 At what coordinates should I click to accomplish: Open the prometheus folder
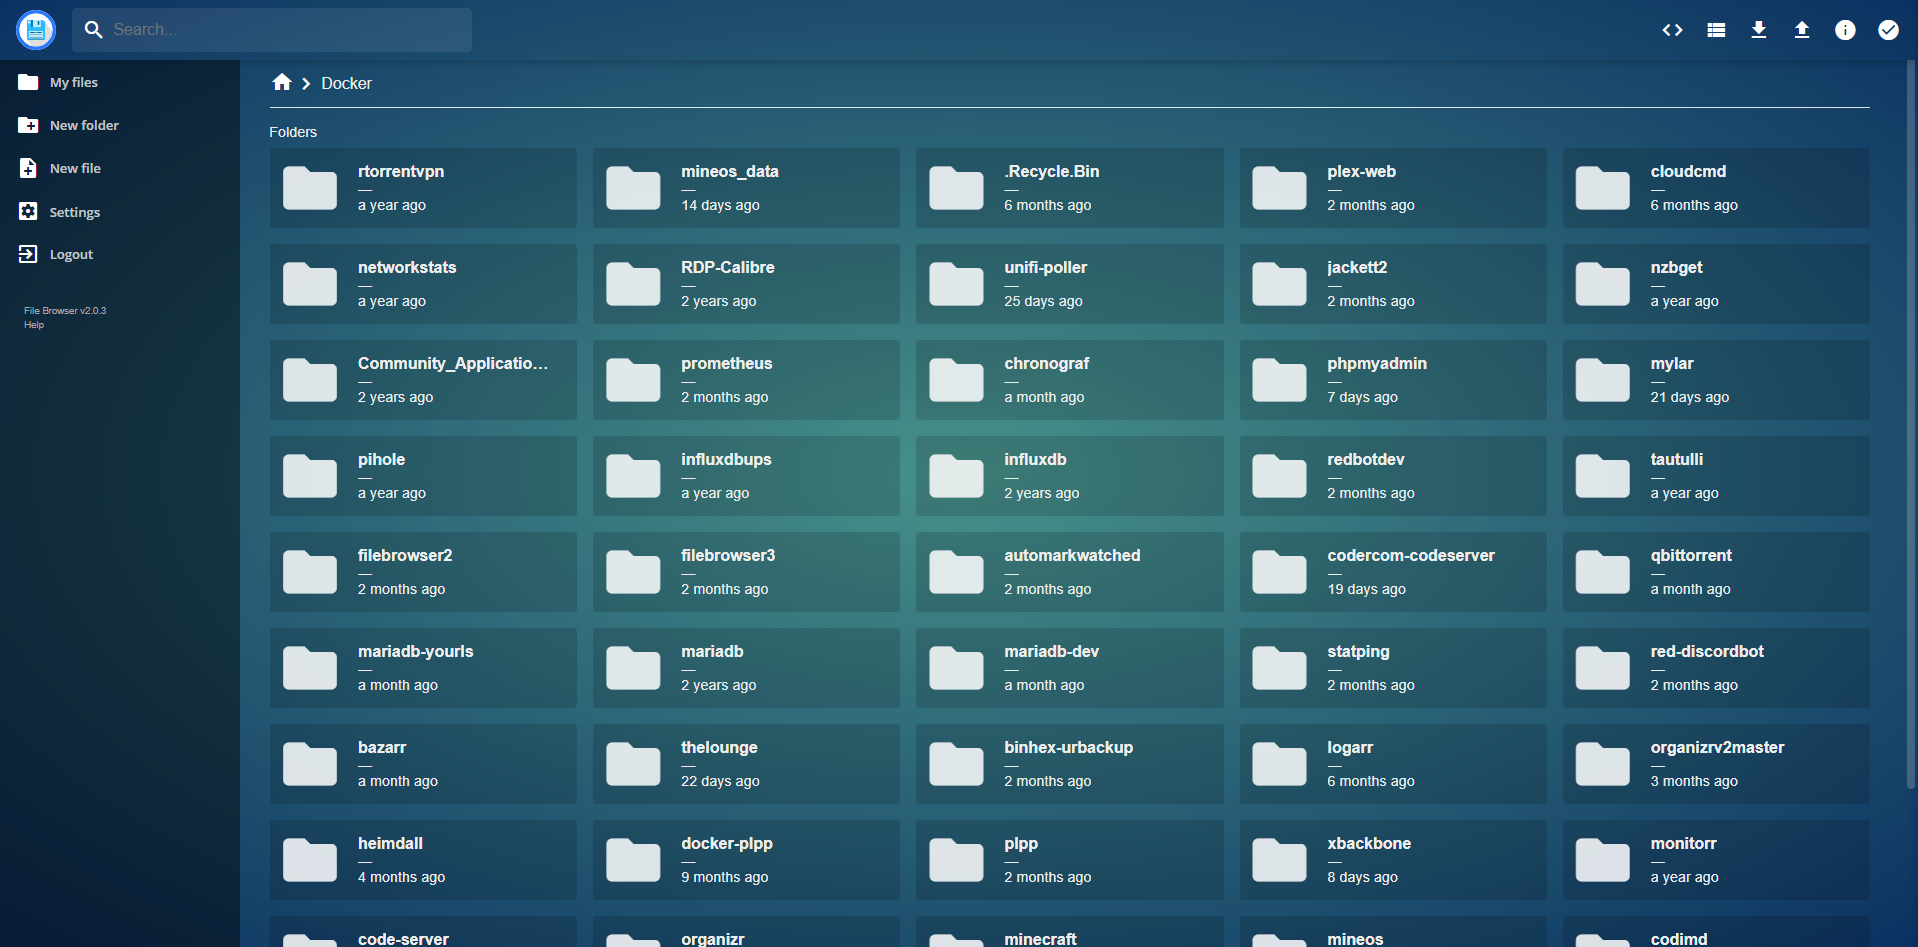[x=746, y=380]
